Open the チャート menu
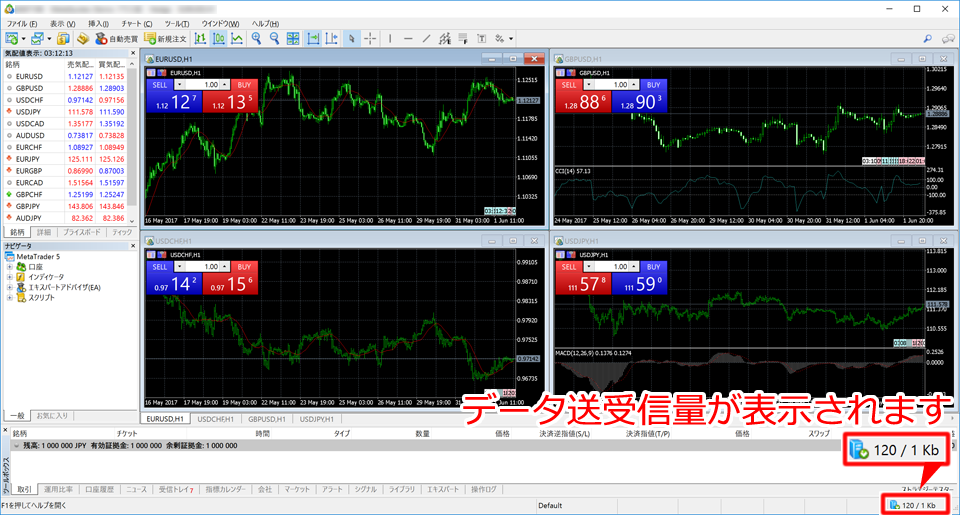960x515 pixels. [x=136, y=23]
